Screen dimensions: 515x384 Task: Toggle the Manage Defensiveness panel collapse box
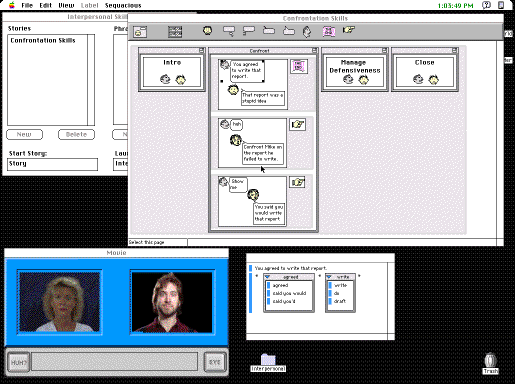[x=385, y=50]
